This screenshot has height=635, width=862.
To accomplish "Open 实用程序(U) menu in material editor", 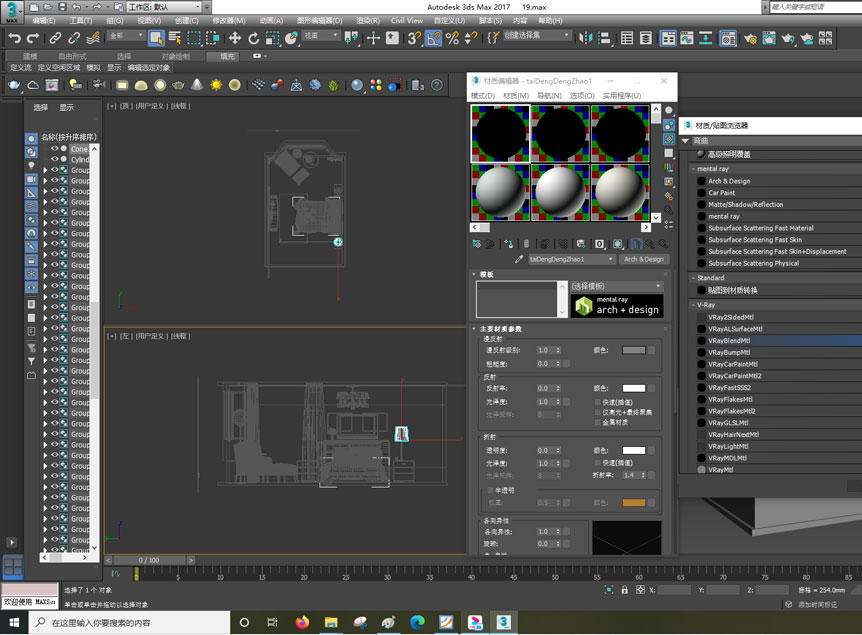I will click(622, 96).
